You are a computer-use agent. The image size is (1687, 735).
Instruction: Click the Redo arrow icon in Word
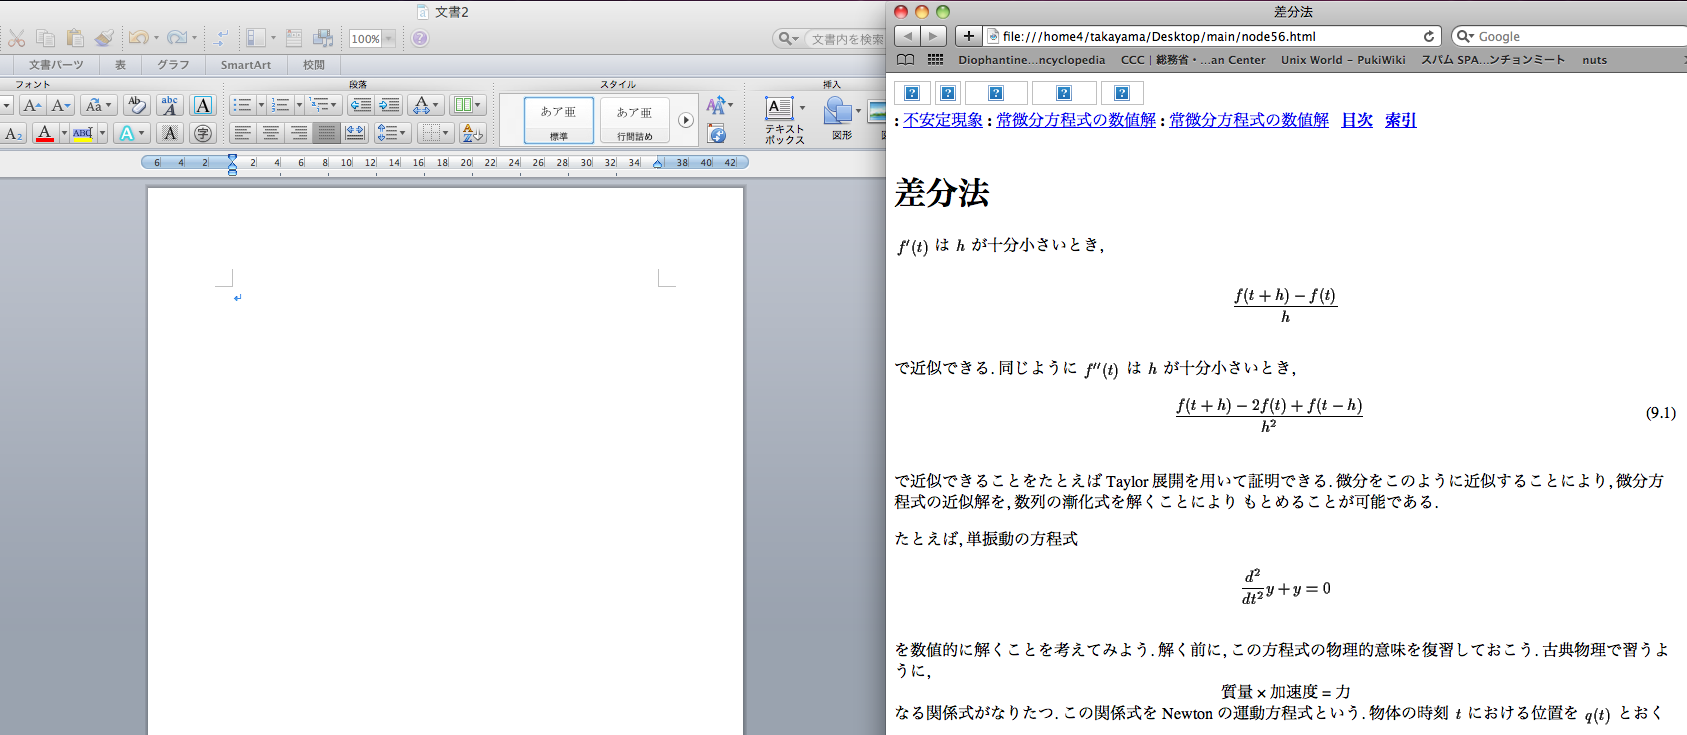[176, 38]
